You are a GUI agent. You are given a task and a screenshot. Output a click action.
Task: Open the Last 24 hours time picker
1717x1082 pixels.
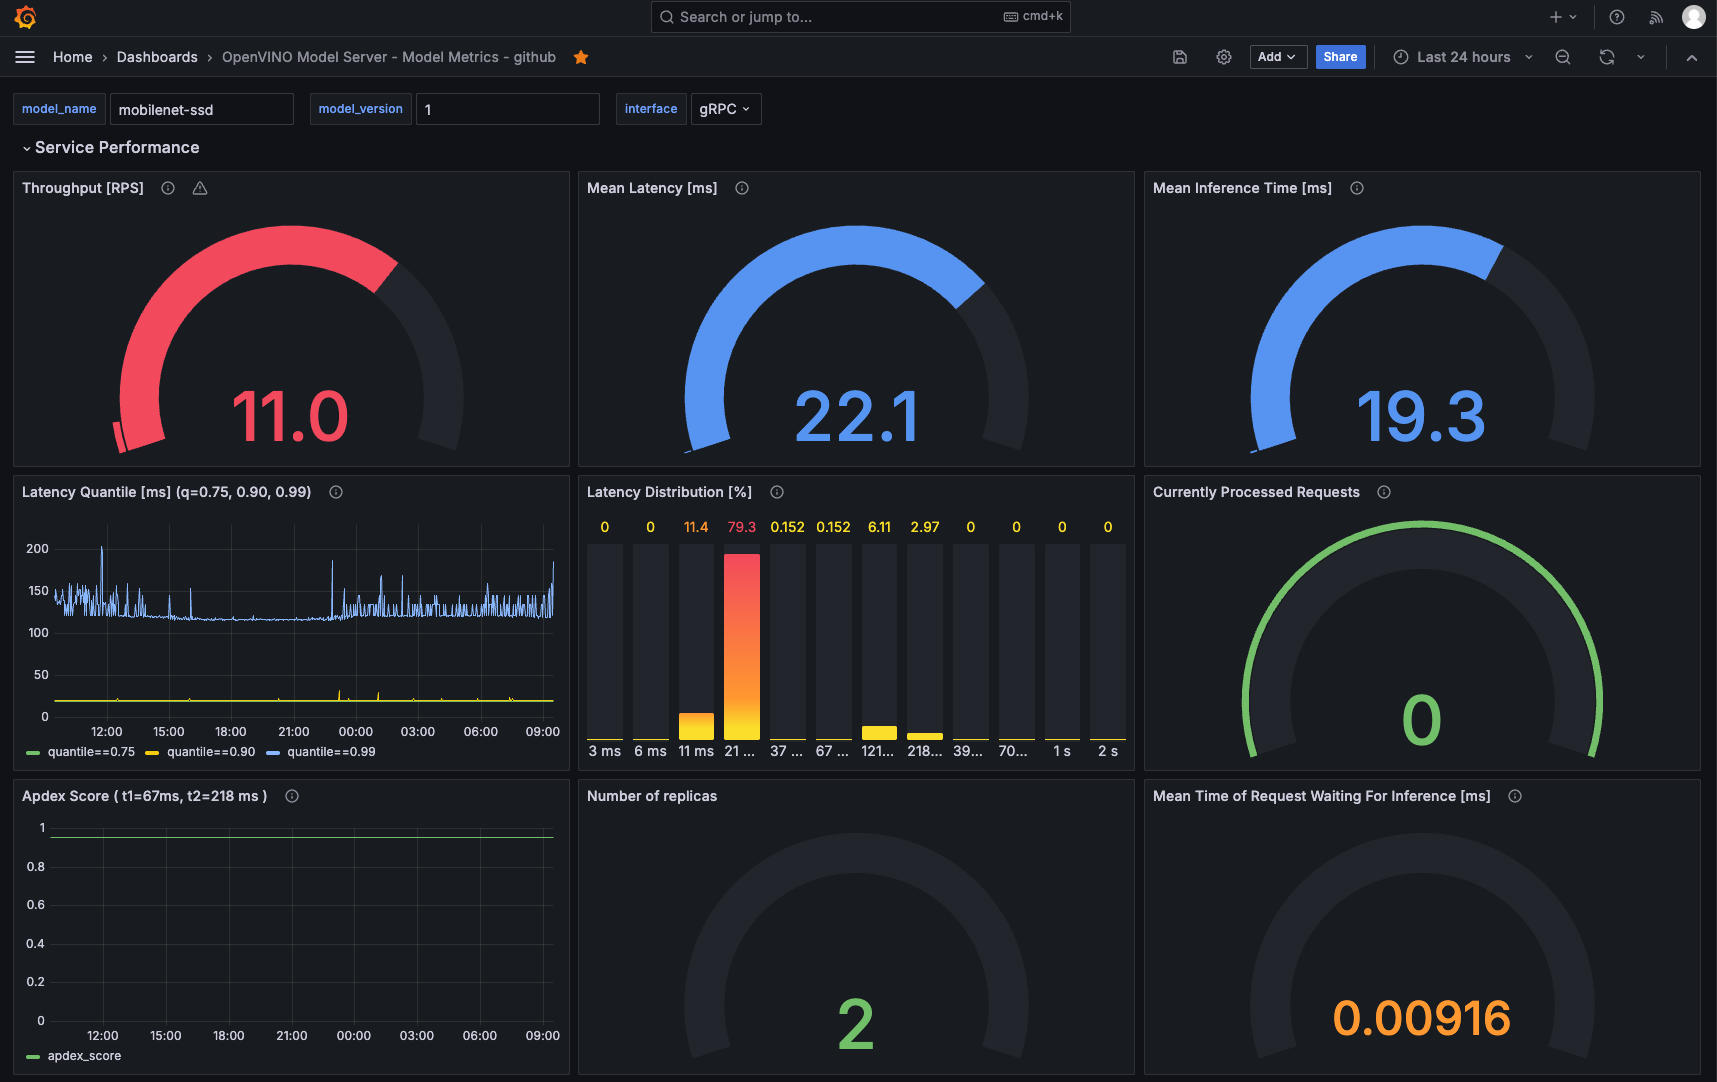(x=1463, y=57)
